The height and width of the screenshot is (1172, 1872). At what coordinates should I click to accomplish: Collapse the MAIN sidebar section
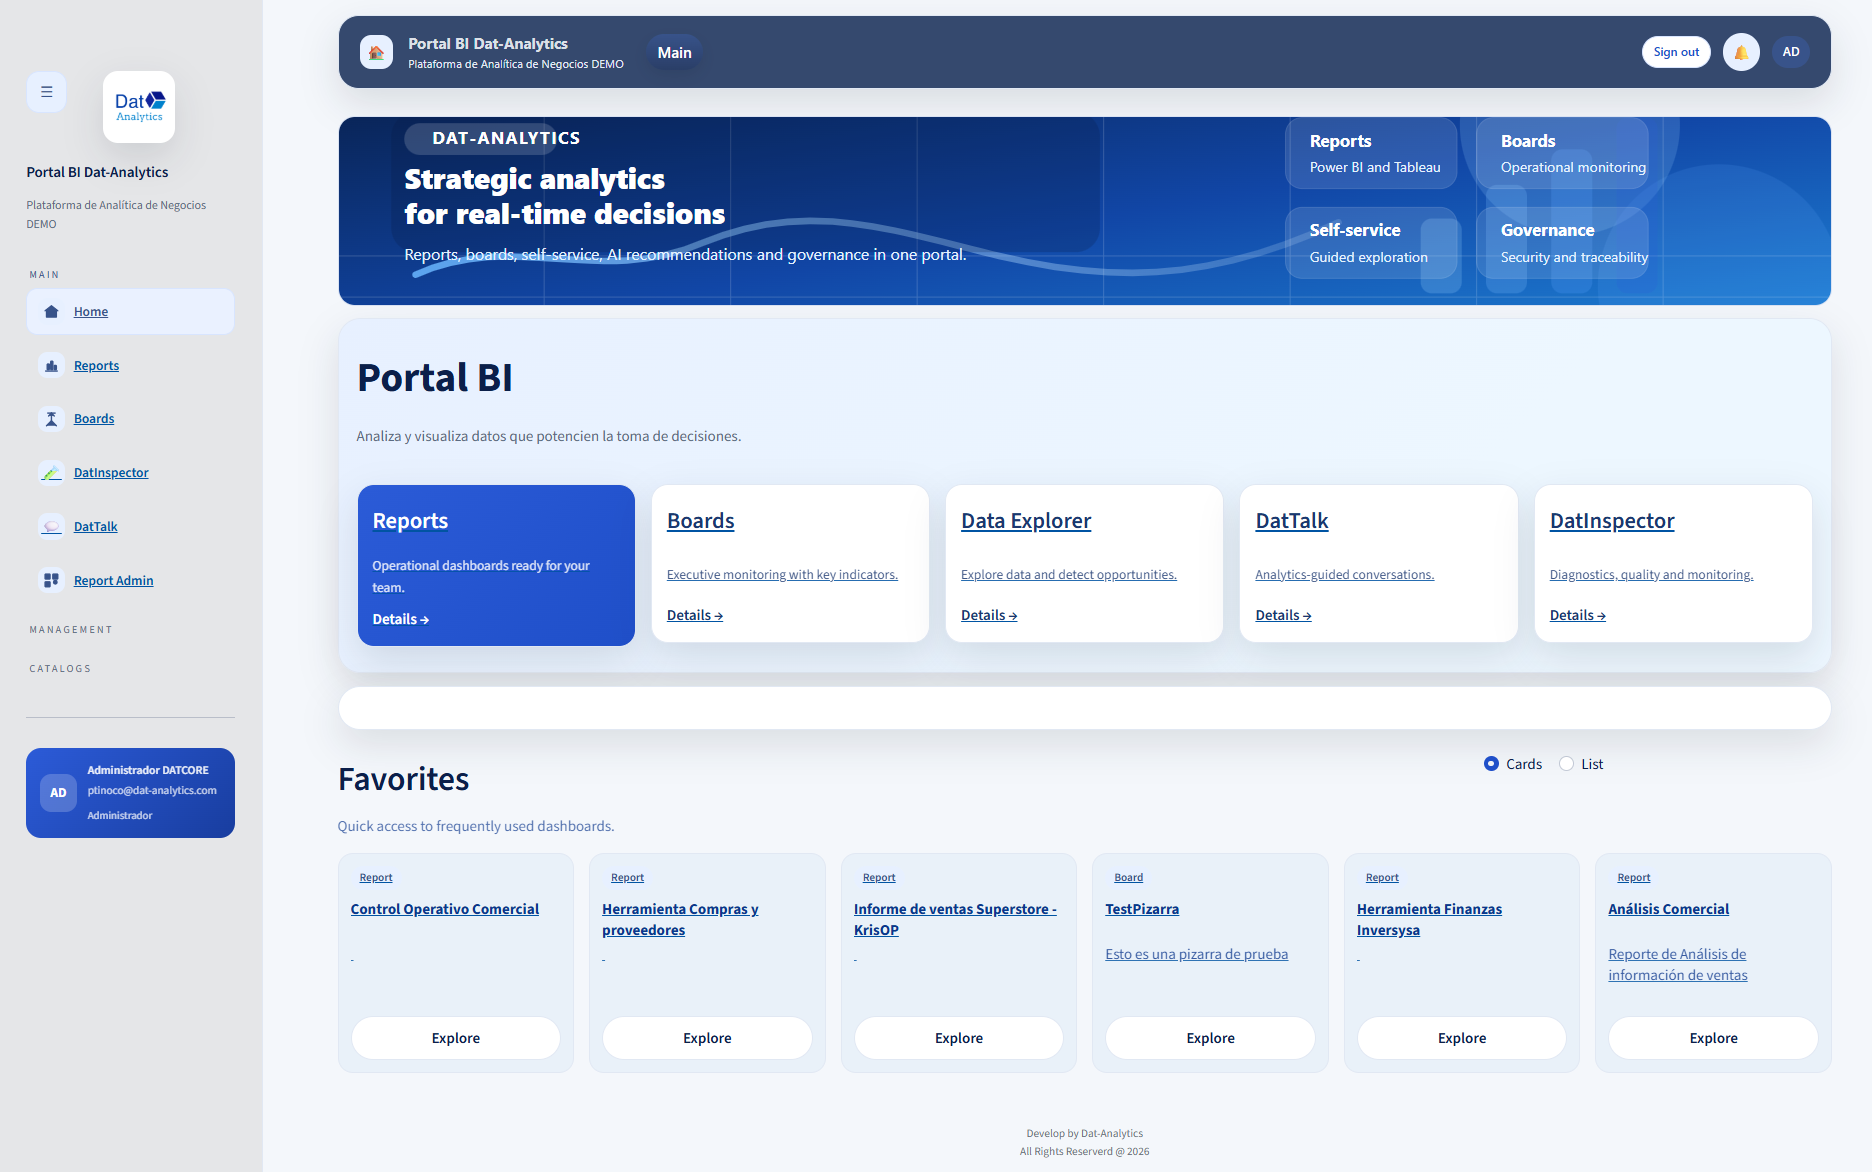click(x=44, y=275)
